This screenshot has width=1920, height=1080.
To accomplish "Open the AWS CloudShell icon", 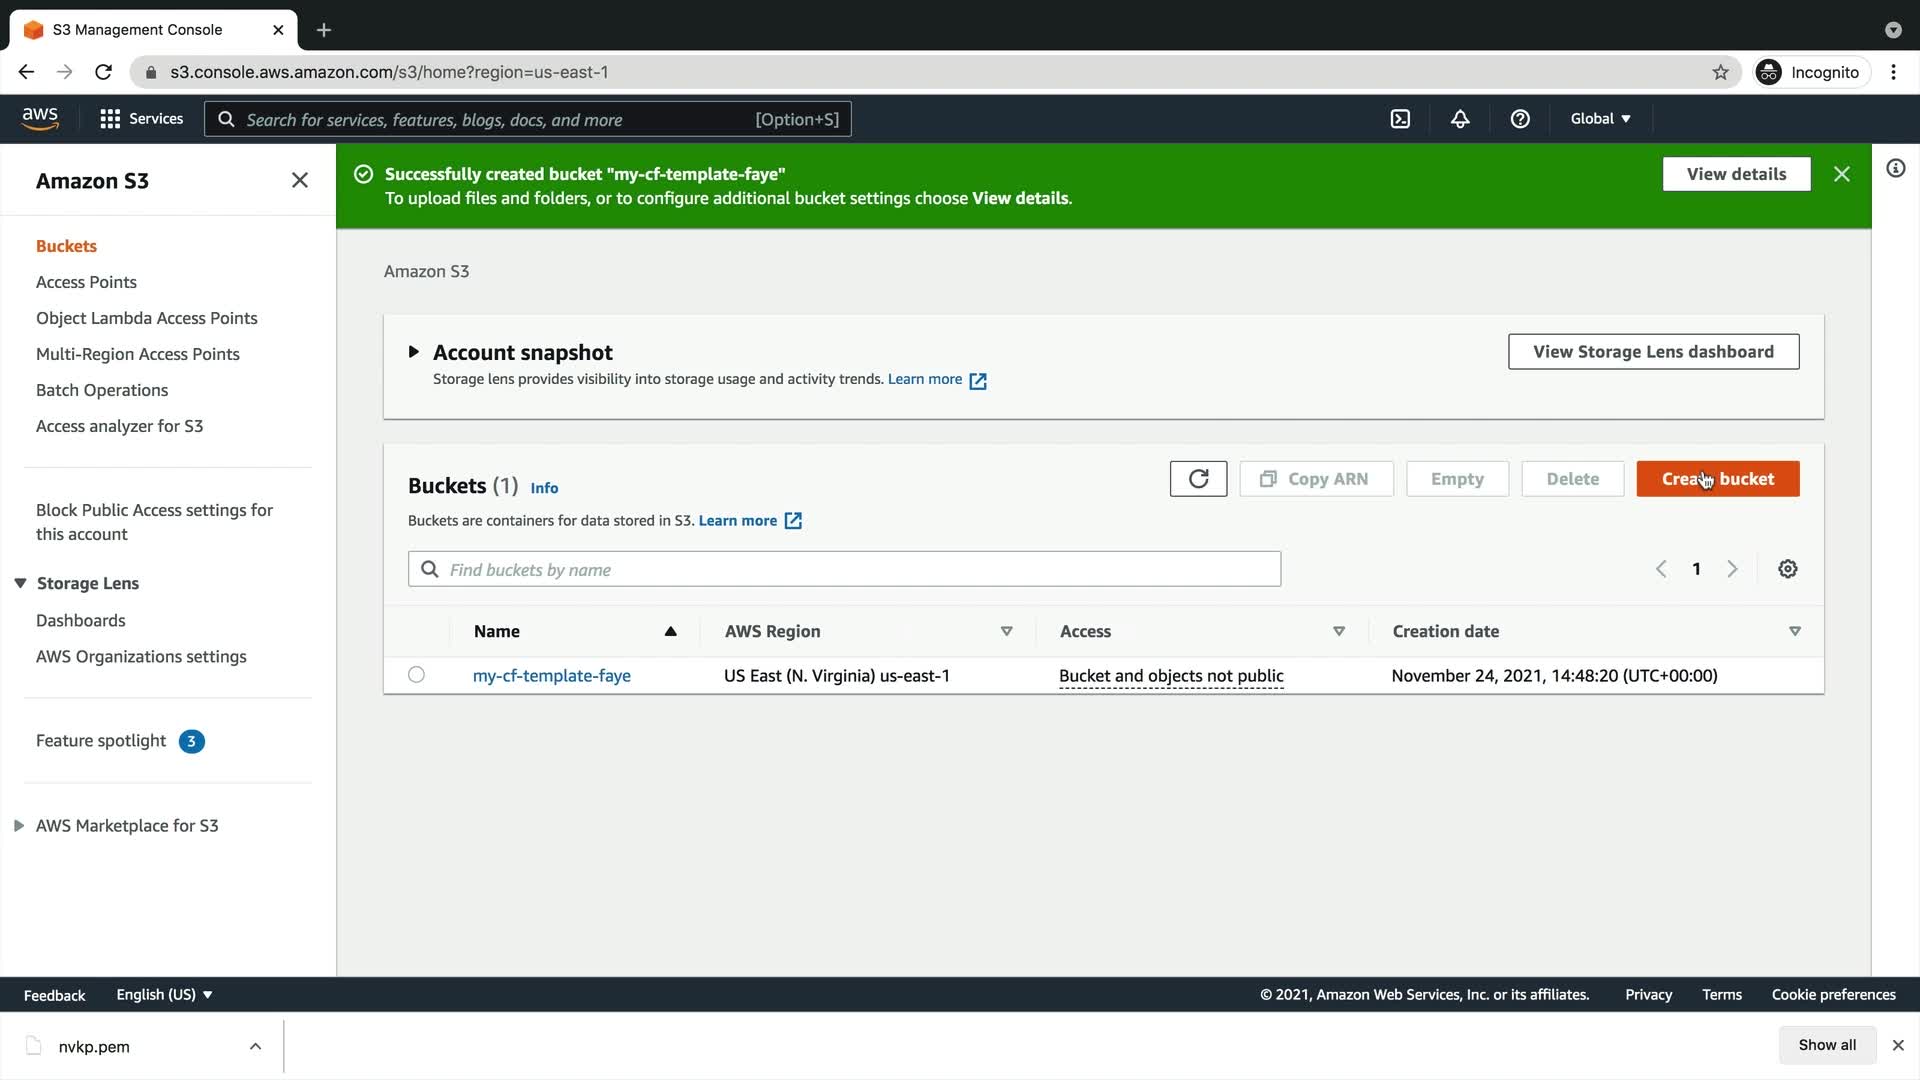I will coord(1400,119).
